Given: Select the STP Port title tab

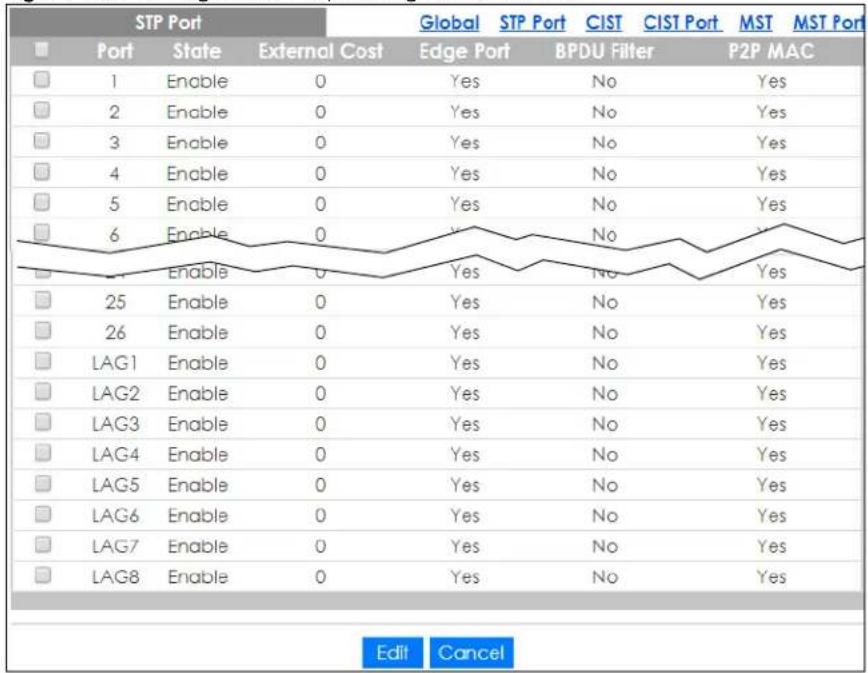Looking at the screenshot, I should pyautogui.click(x=168, y=23).
